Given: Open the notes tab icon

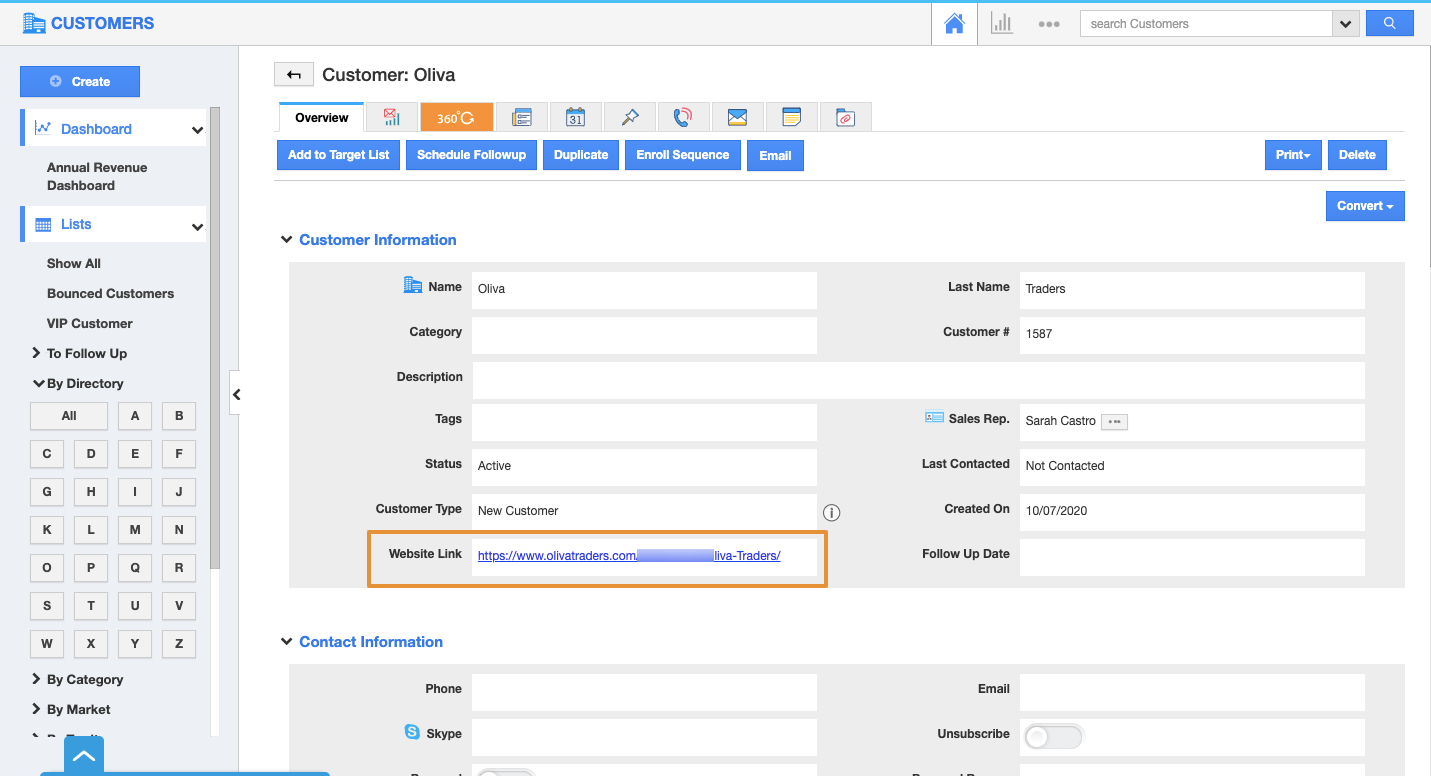Looking at the screenshot, I should coord(791,118).
